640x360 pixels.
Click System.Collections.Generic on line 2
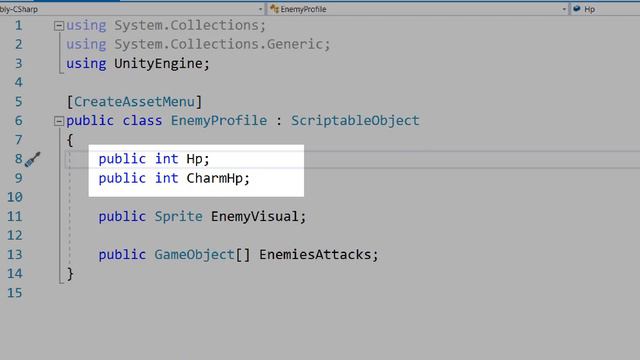point(219,44)
